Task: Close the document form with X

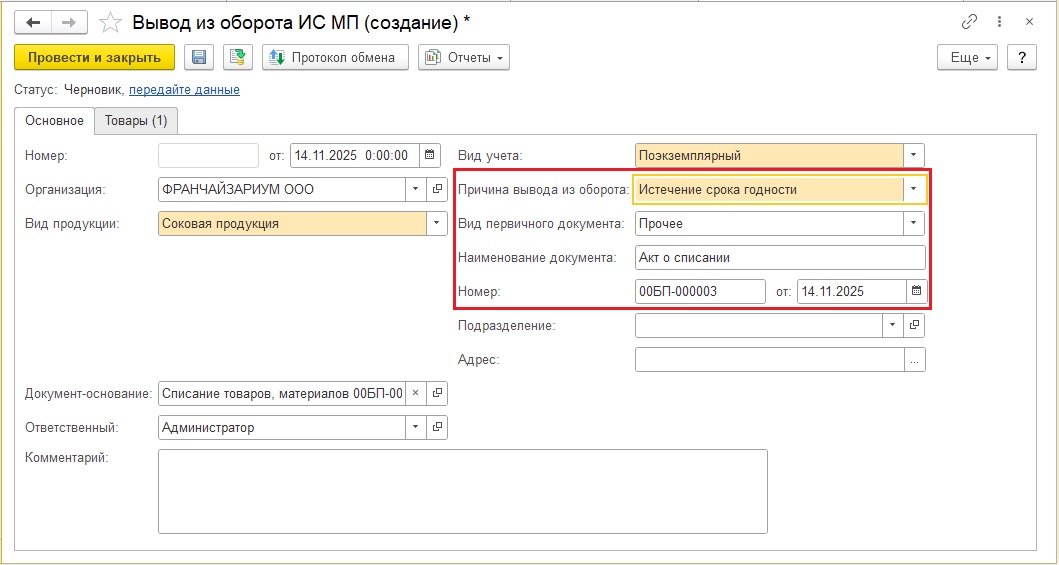Action: tap(1029, 22)
